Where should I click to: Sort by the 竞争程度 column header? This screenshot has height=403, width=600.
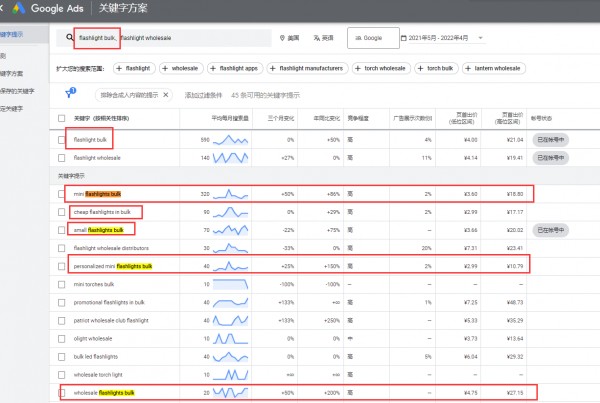click(x=358, y=118)
